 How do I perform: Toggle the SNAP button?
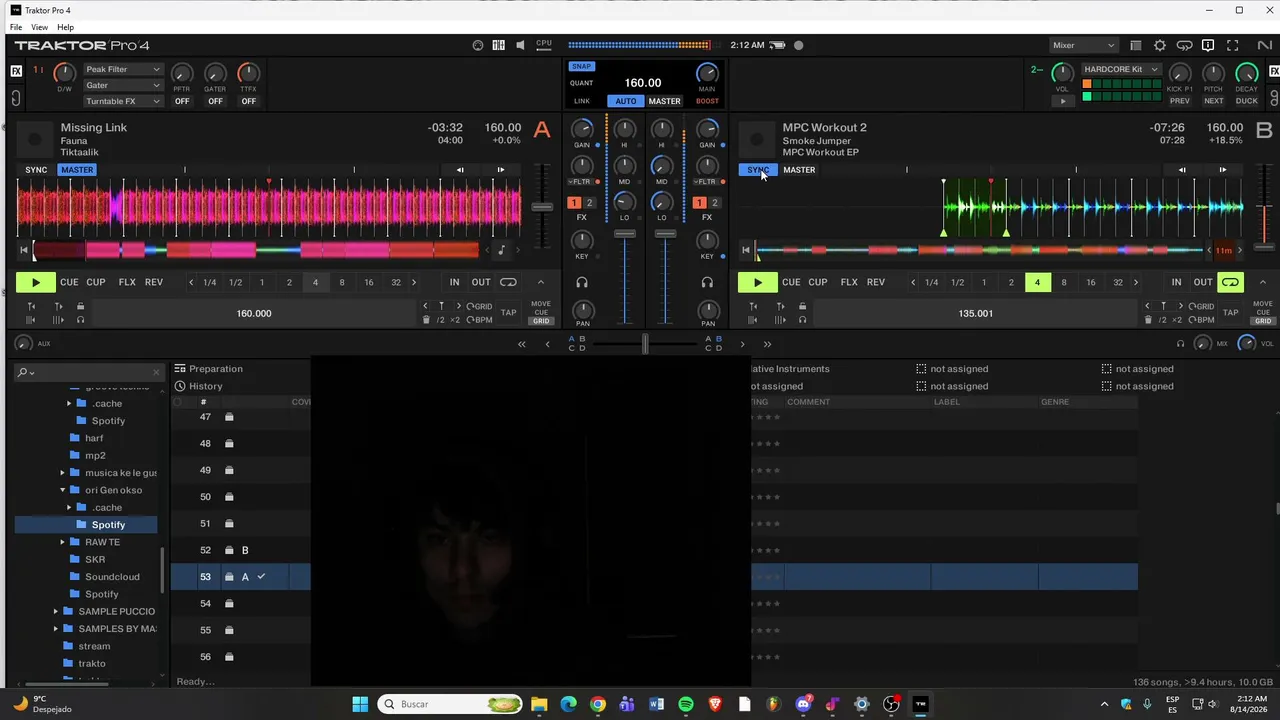point(581,67)
